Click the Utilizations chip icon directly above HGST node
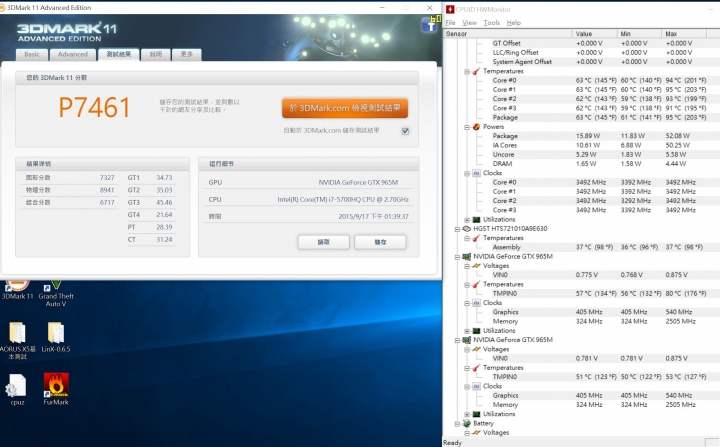 click(476, 220)
